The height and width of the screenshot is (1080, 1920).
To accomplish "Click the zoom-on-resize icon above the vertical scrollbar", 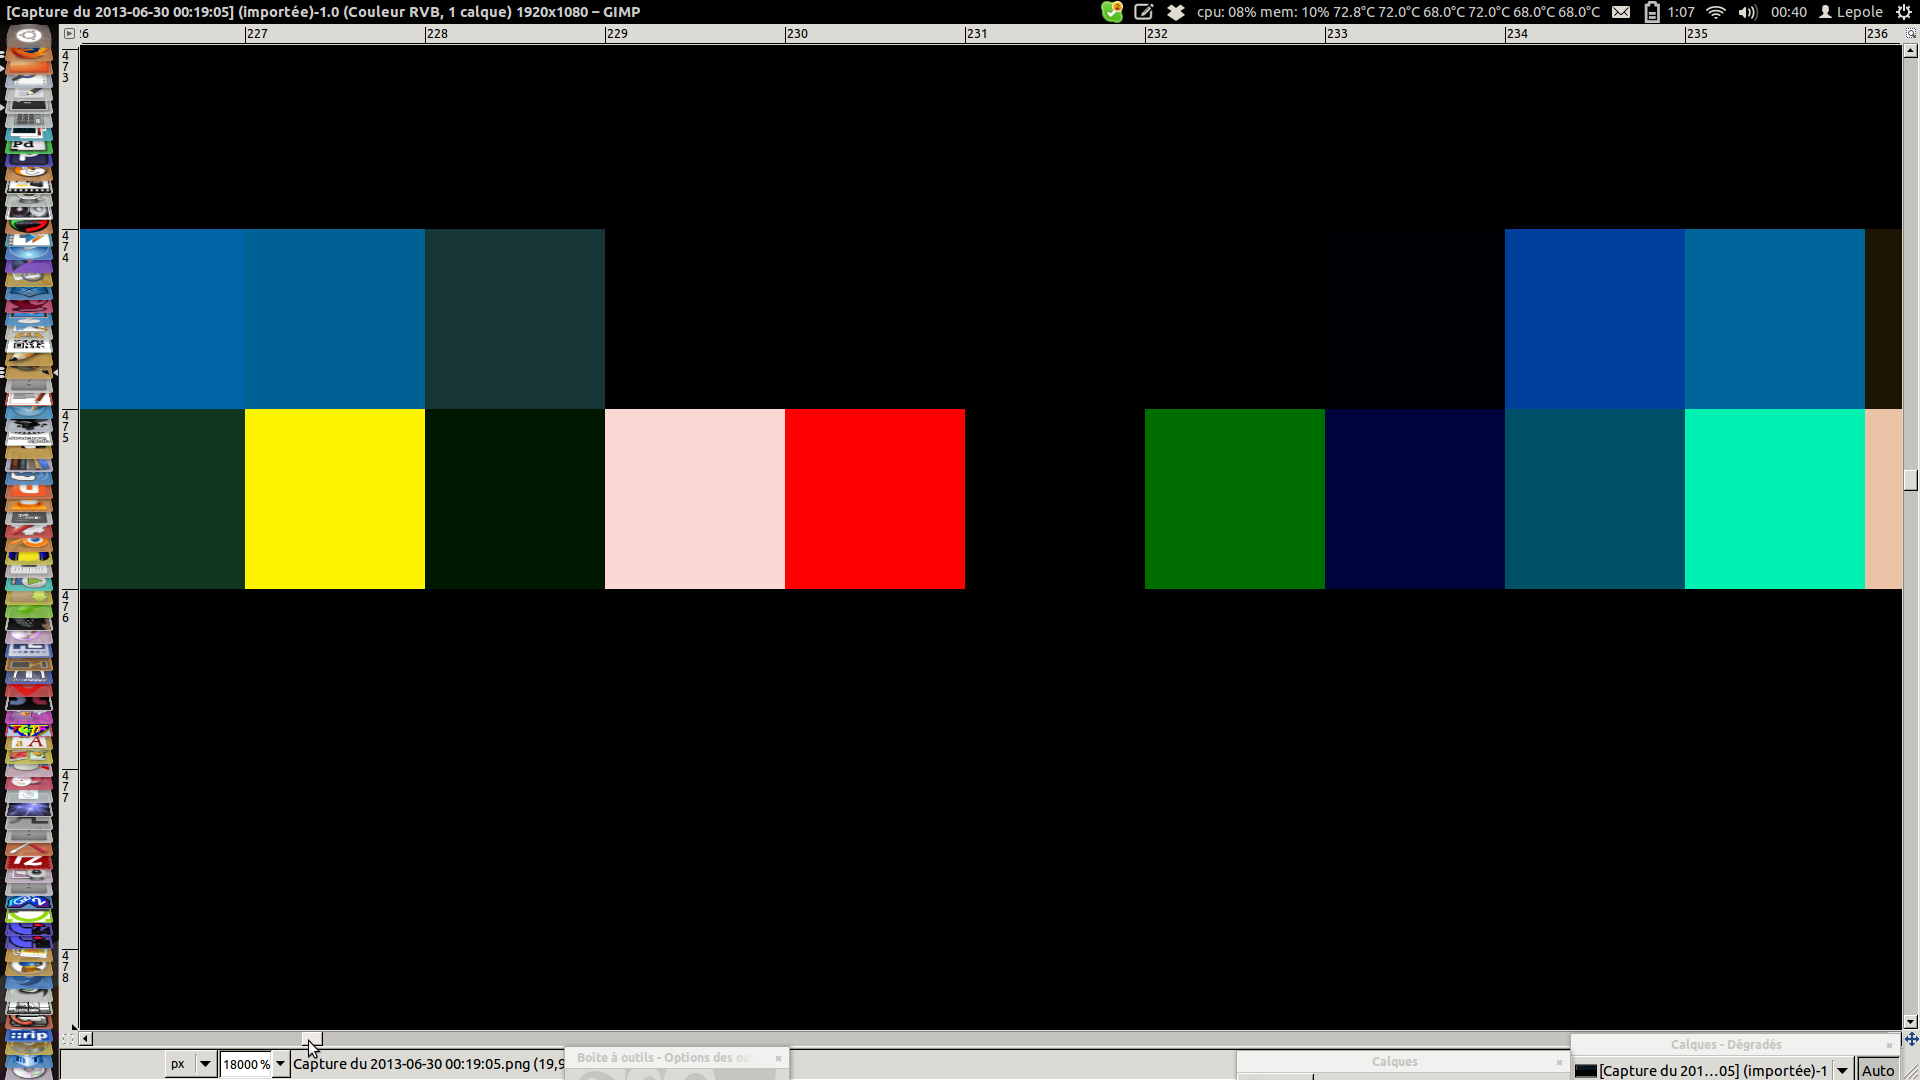I will coord(1911,33).
